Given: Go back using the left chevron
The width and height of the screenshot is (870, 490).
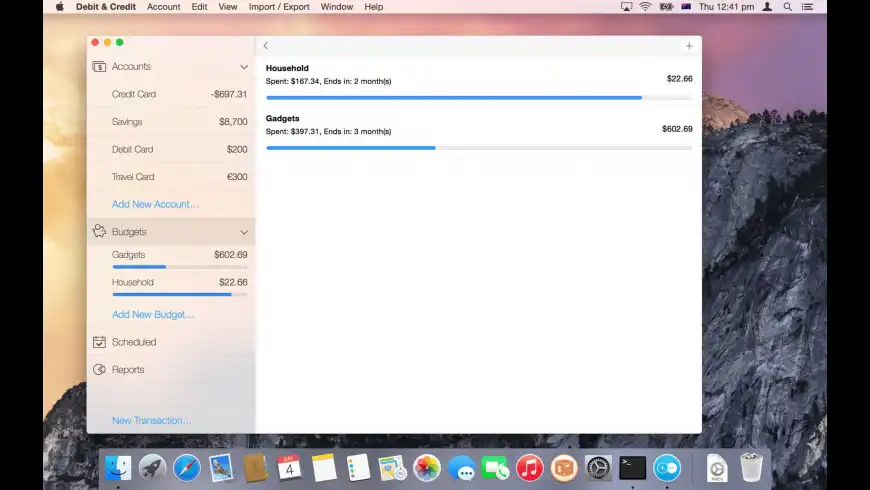Looking at the screenshot, I should click(266, 46).
